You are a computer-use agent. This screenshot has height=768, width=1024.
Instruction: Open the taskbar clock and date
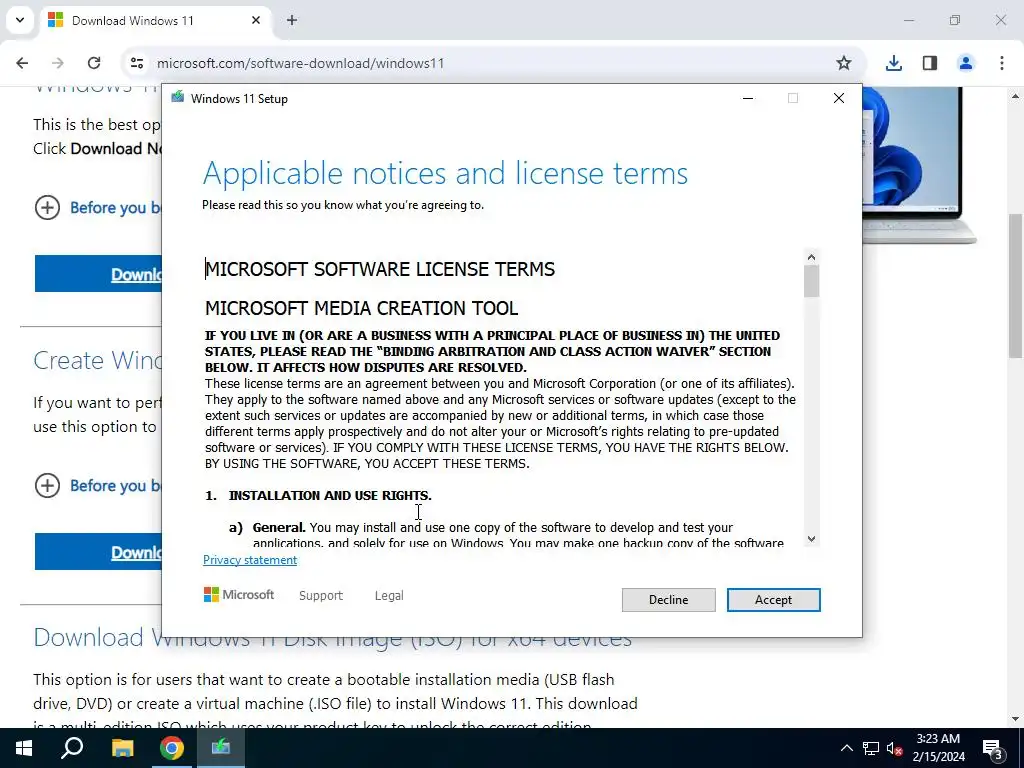click(x=938, y=748)
